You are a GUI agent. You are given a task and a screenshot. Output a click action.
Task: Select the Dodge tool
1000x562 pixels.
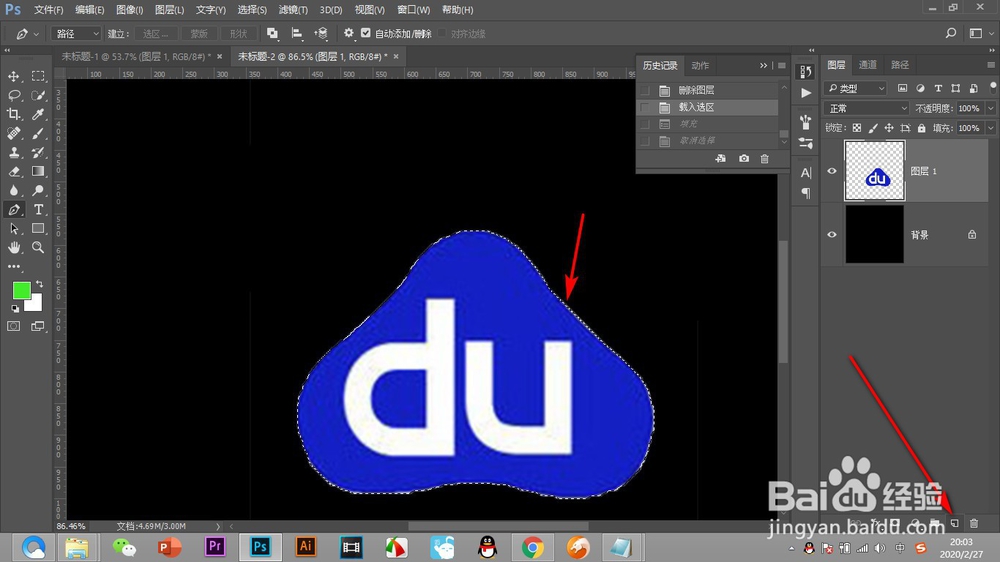click(38, 191)
